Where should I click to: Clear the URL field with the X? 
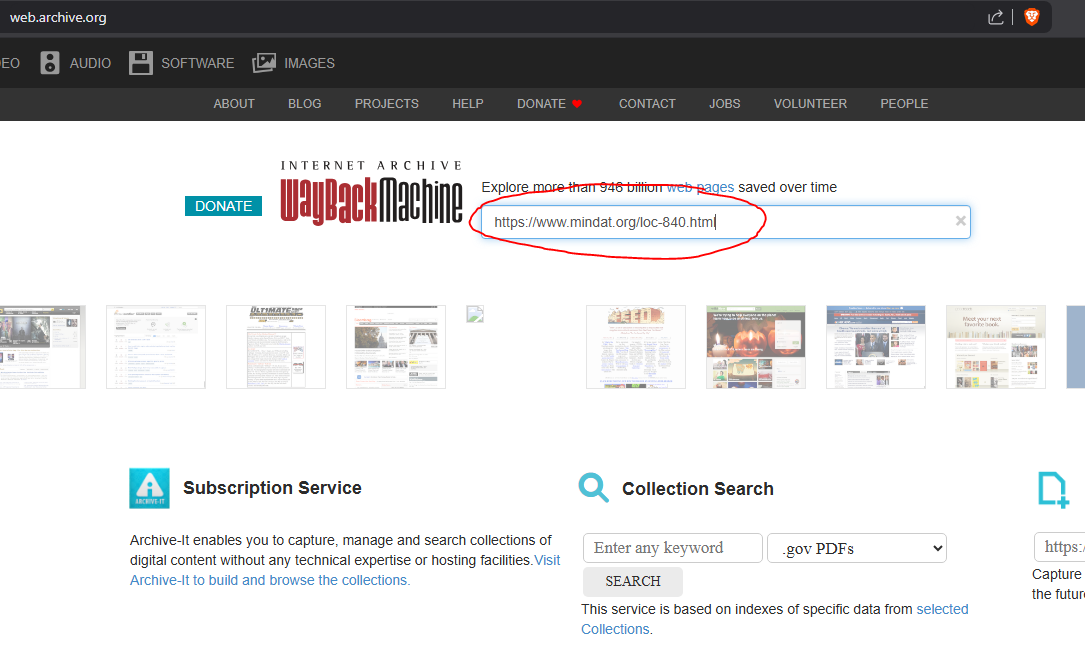coord(960,221)
